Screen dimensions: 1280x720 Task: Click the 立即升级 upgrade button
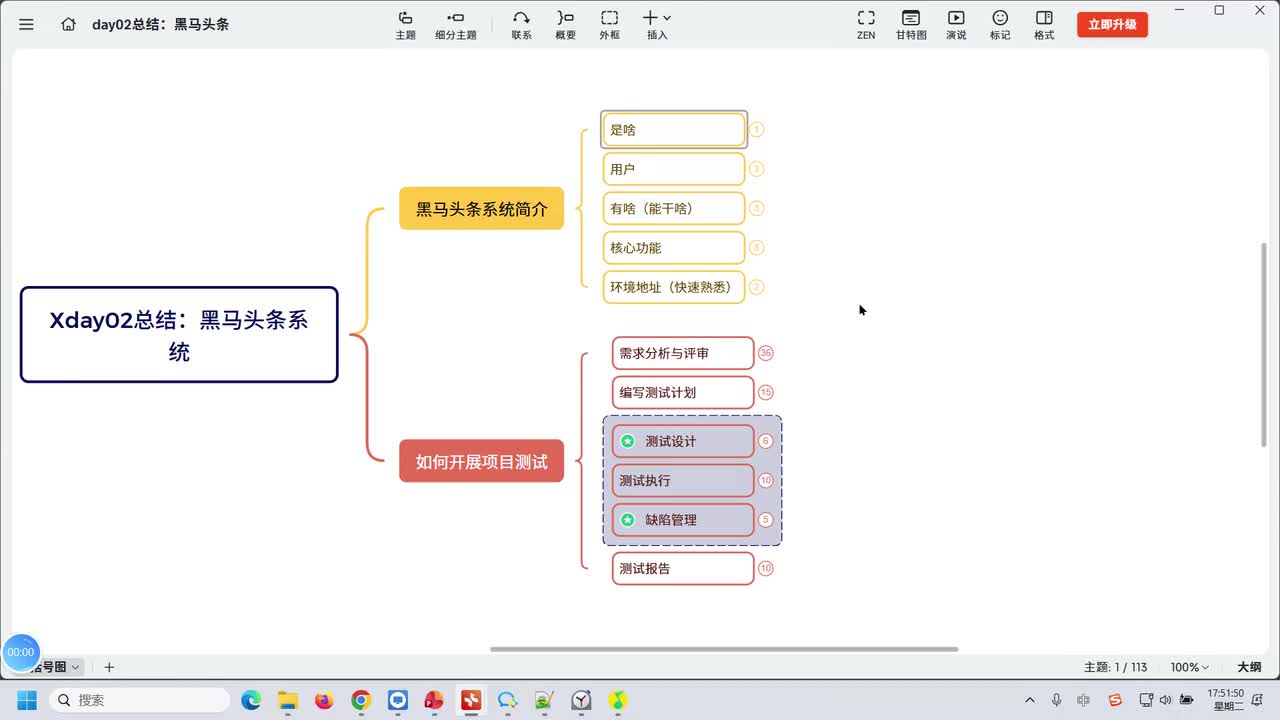click(1112, 25)
